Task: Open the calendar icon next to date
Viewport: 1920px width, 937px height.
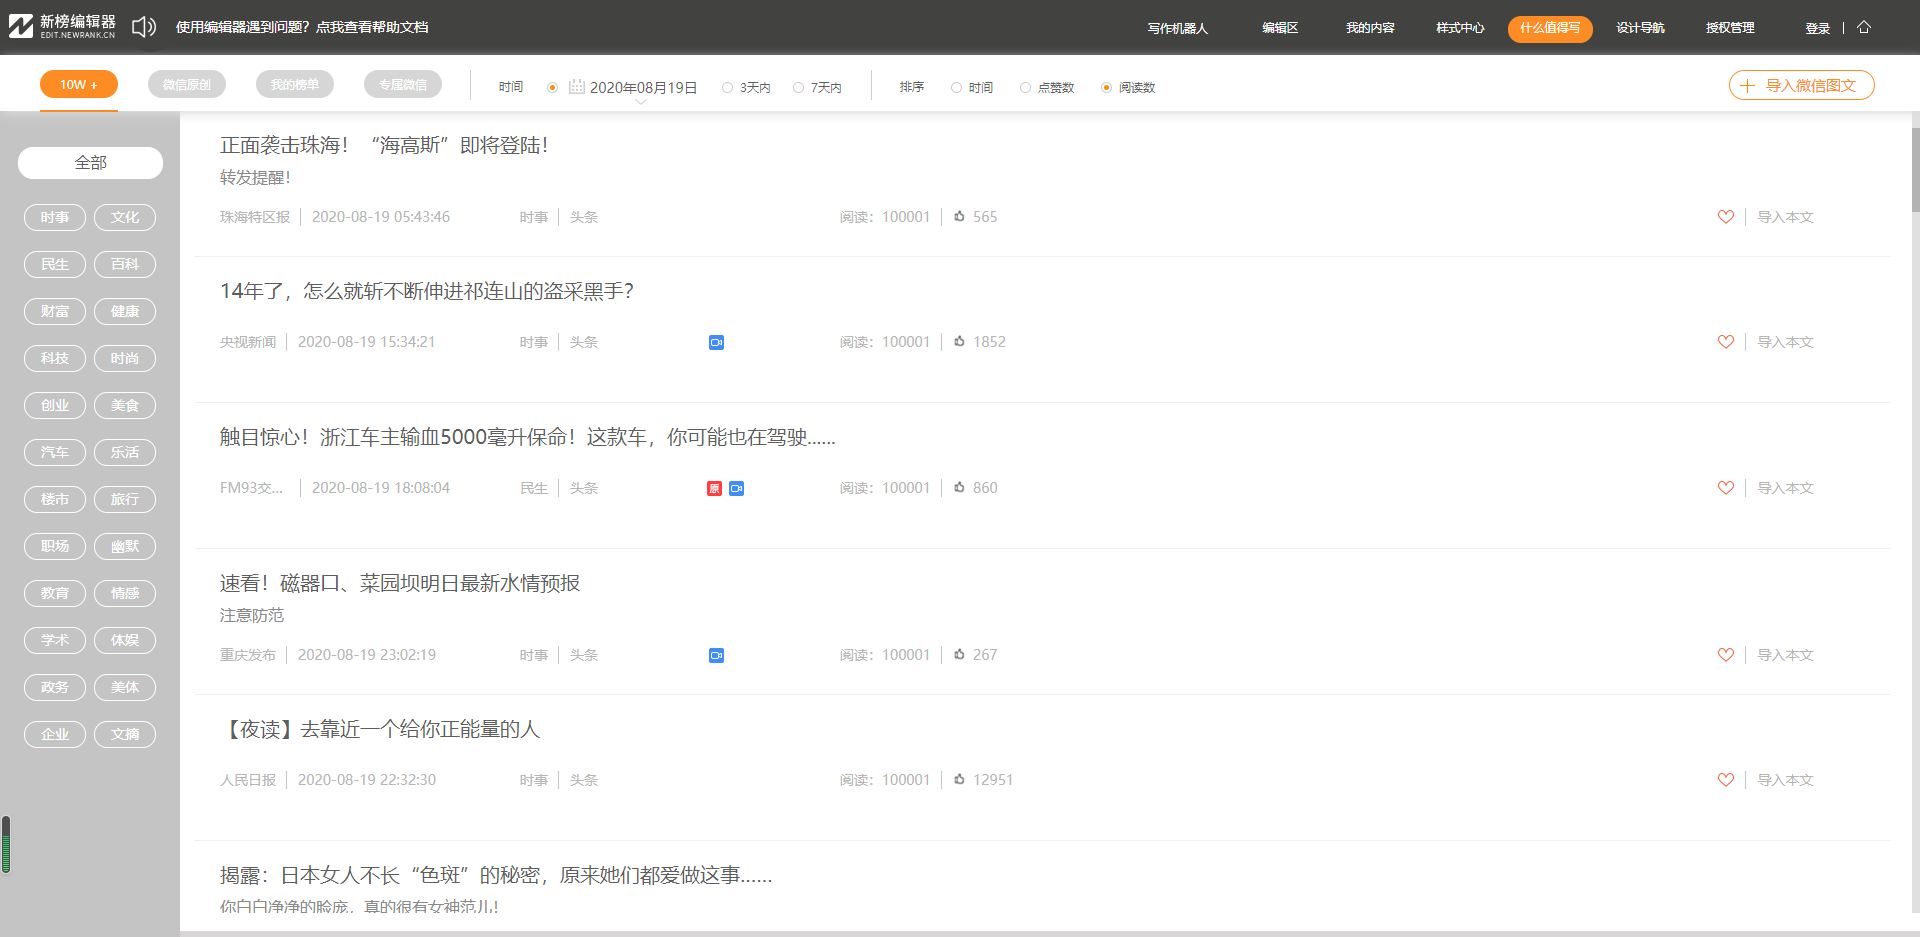Action: [x=576, y=87]
